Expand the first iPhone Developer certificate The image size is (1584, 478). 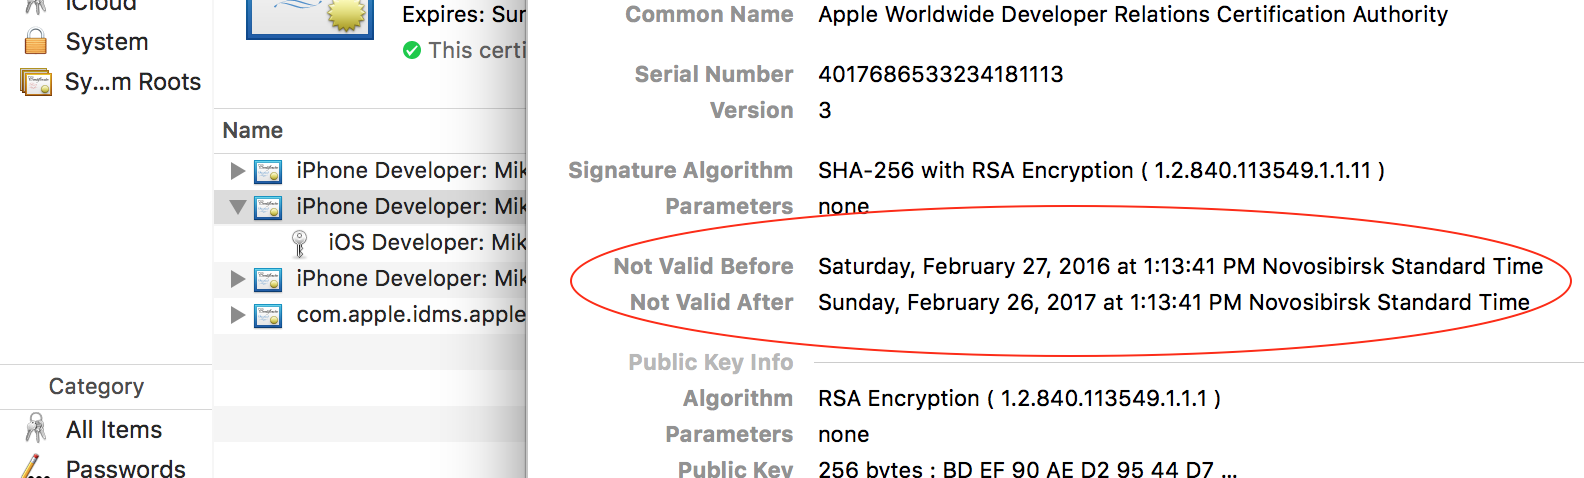pos(237,171)
